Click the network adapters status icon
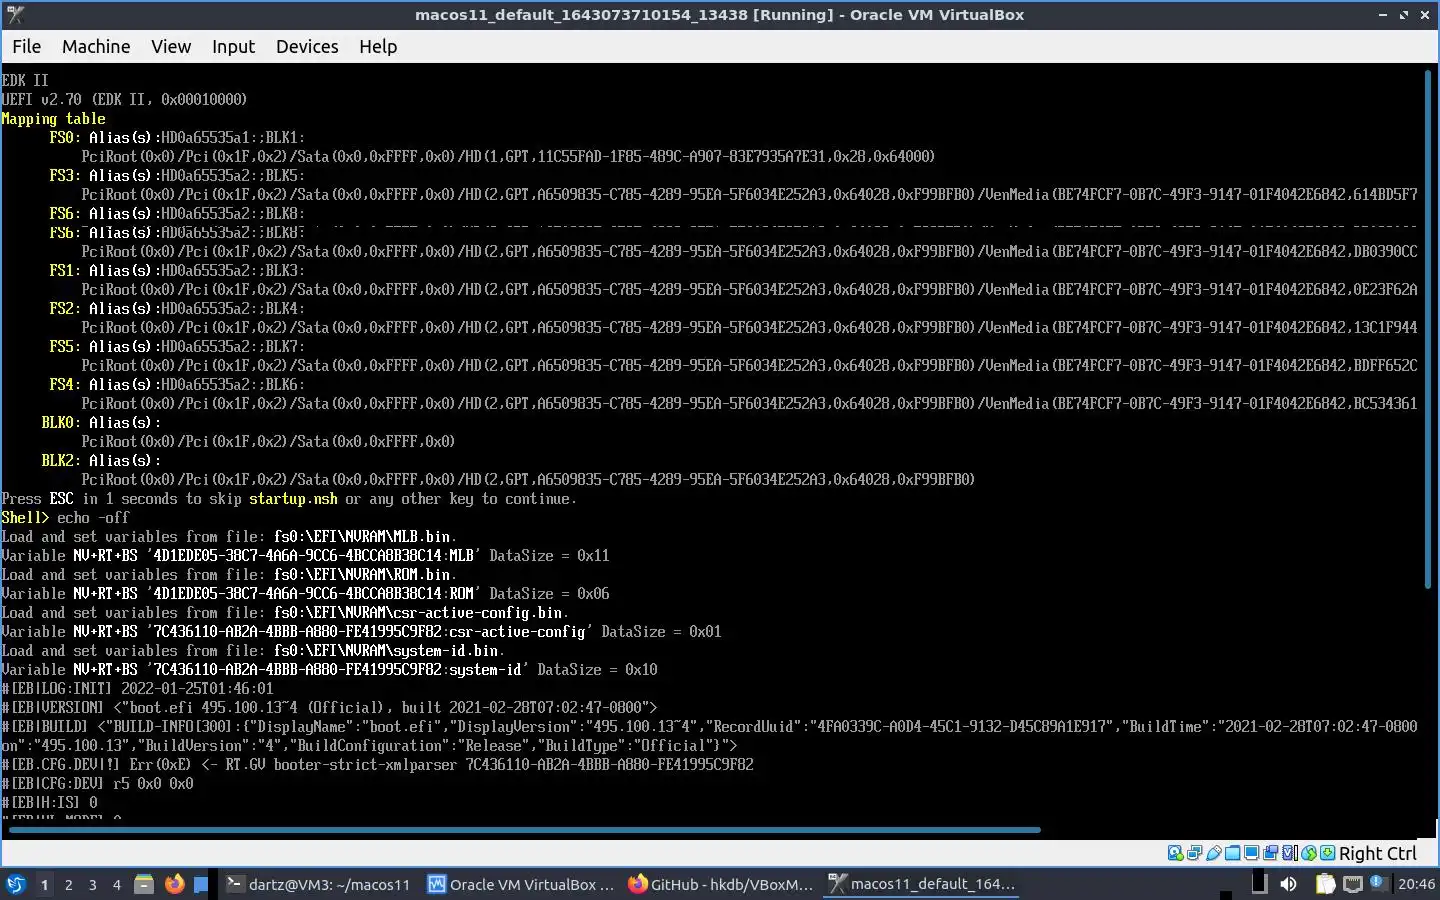Image resolution: width=1440 pixels, height=900 pixels. click(1195, 853)
